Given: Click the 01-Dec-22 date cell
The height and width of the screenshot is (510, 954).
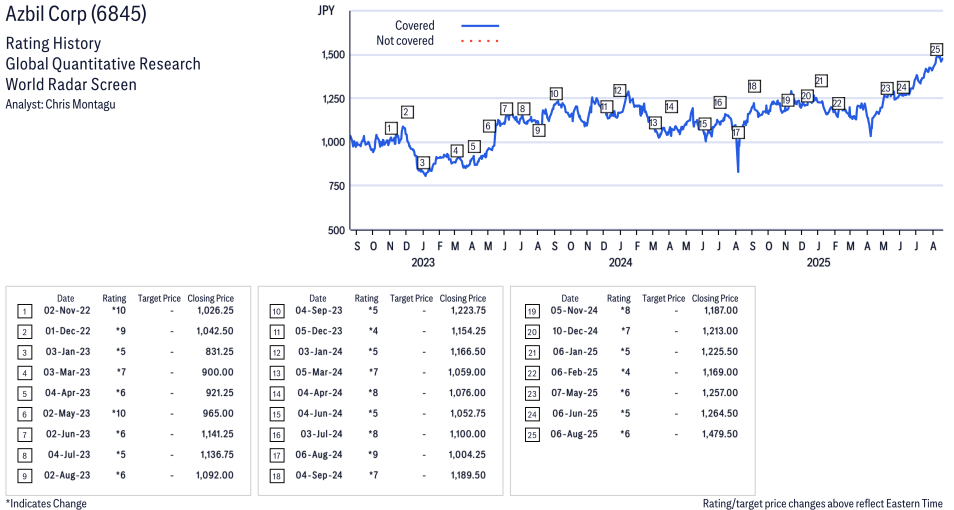Looking at the screenshot, I should [x=67, y=331].
